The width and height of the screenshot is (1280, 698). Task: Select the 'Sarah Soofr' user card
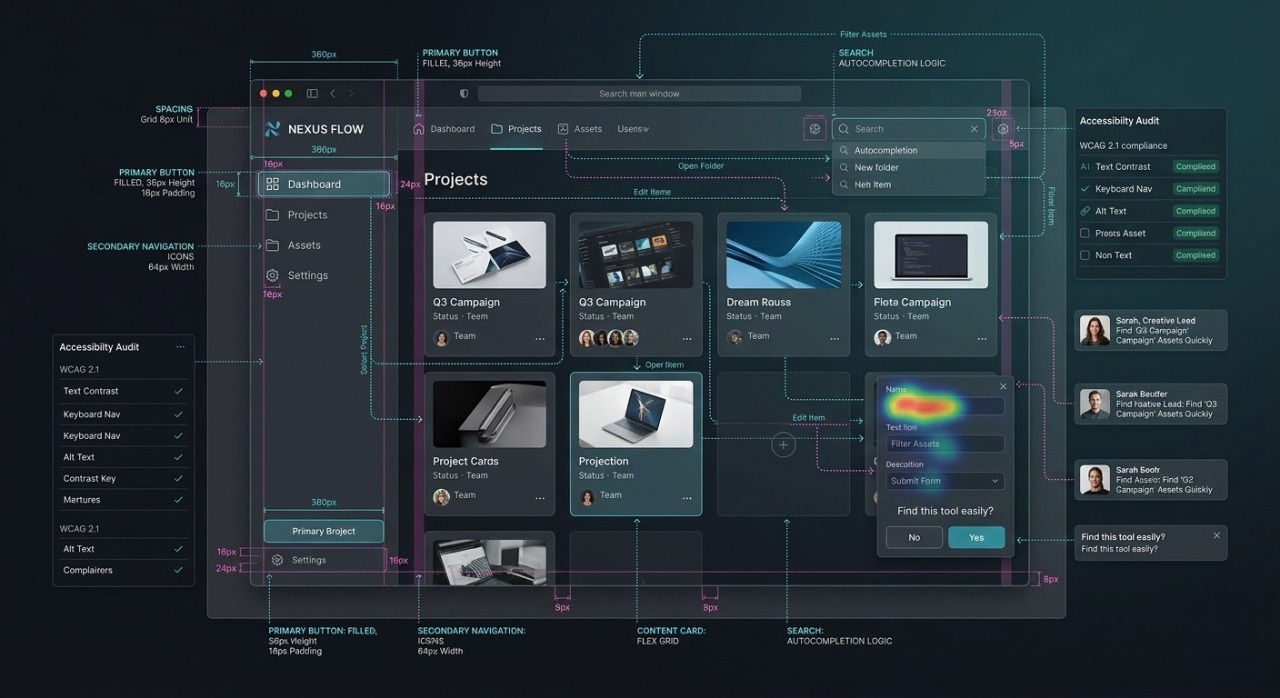point(1151,479)
